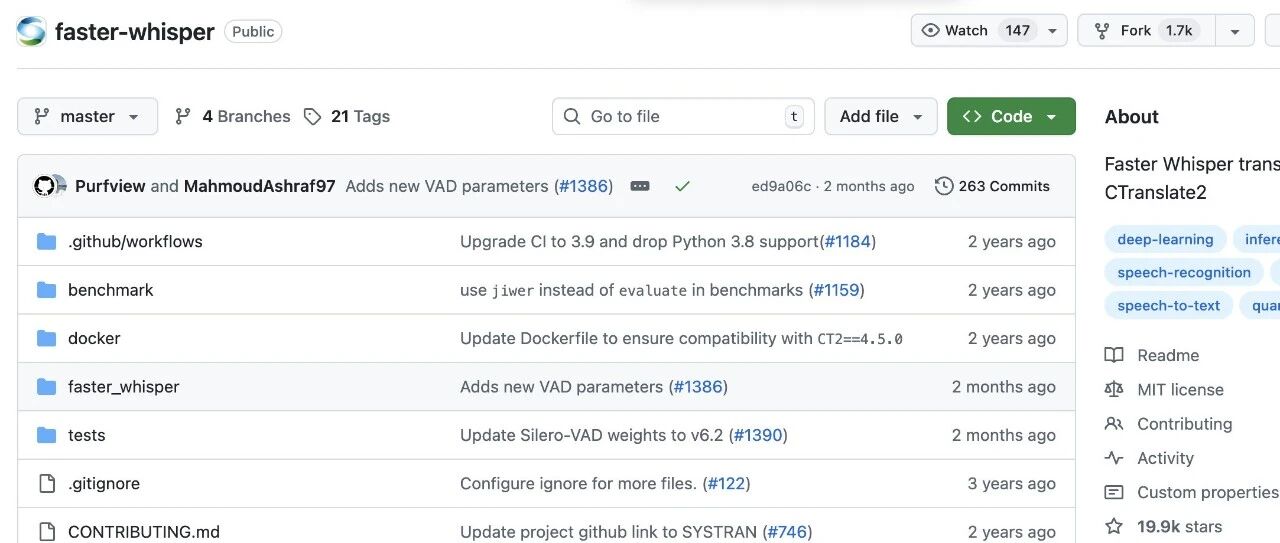Open the Readme book icon
This screenshot has width=1280, height=543.
1114,355
